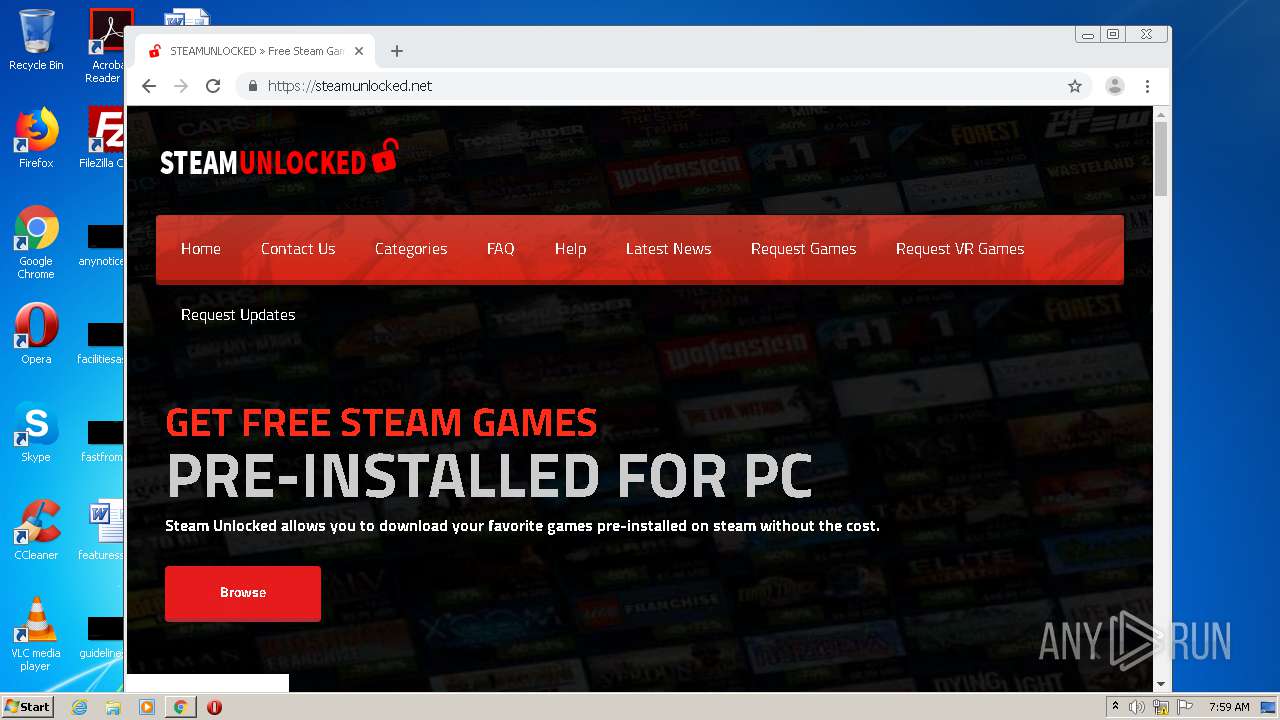The width and height of the screenshot is (1280, 720).
Task: Launch Opera from the desktop
Action: (x=36, y=334)
